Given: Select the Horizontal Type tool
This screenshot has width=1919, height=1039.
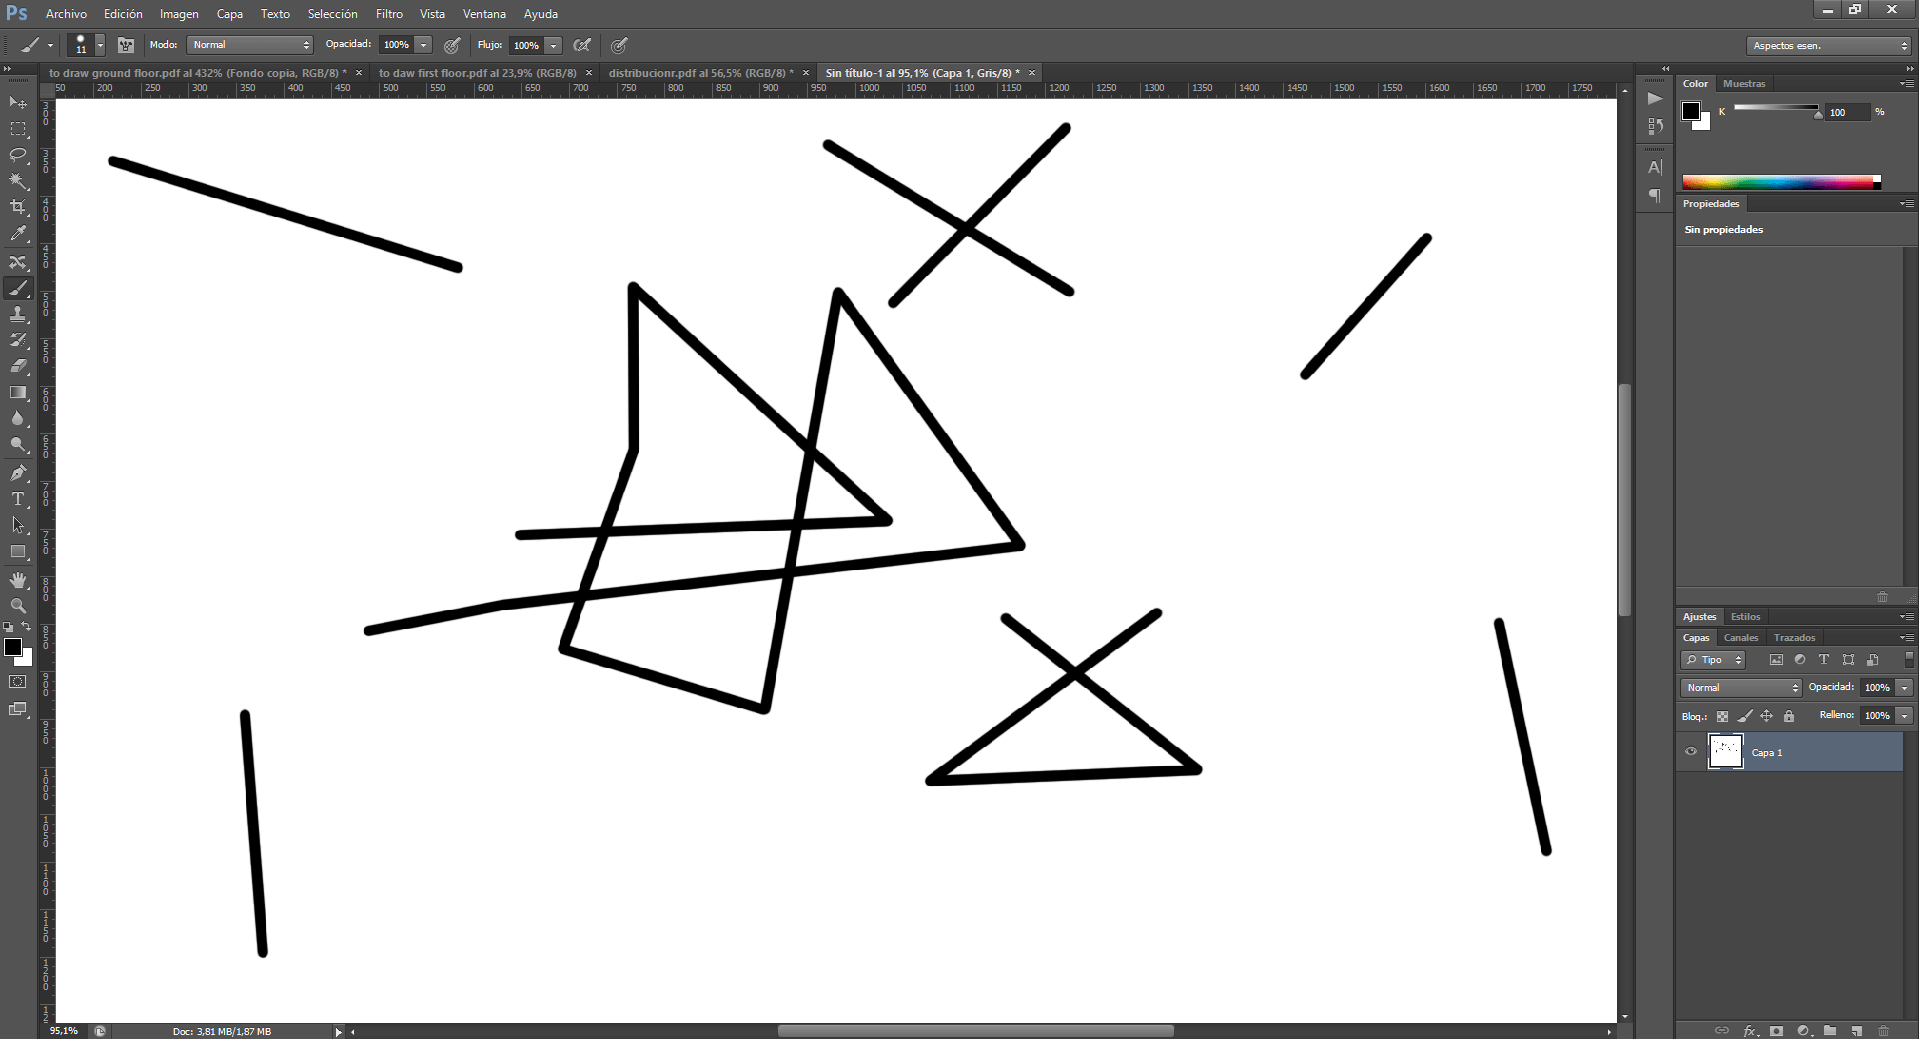Looking at the screenshot, I should (18, 499).
